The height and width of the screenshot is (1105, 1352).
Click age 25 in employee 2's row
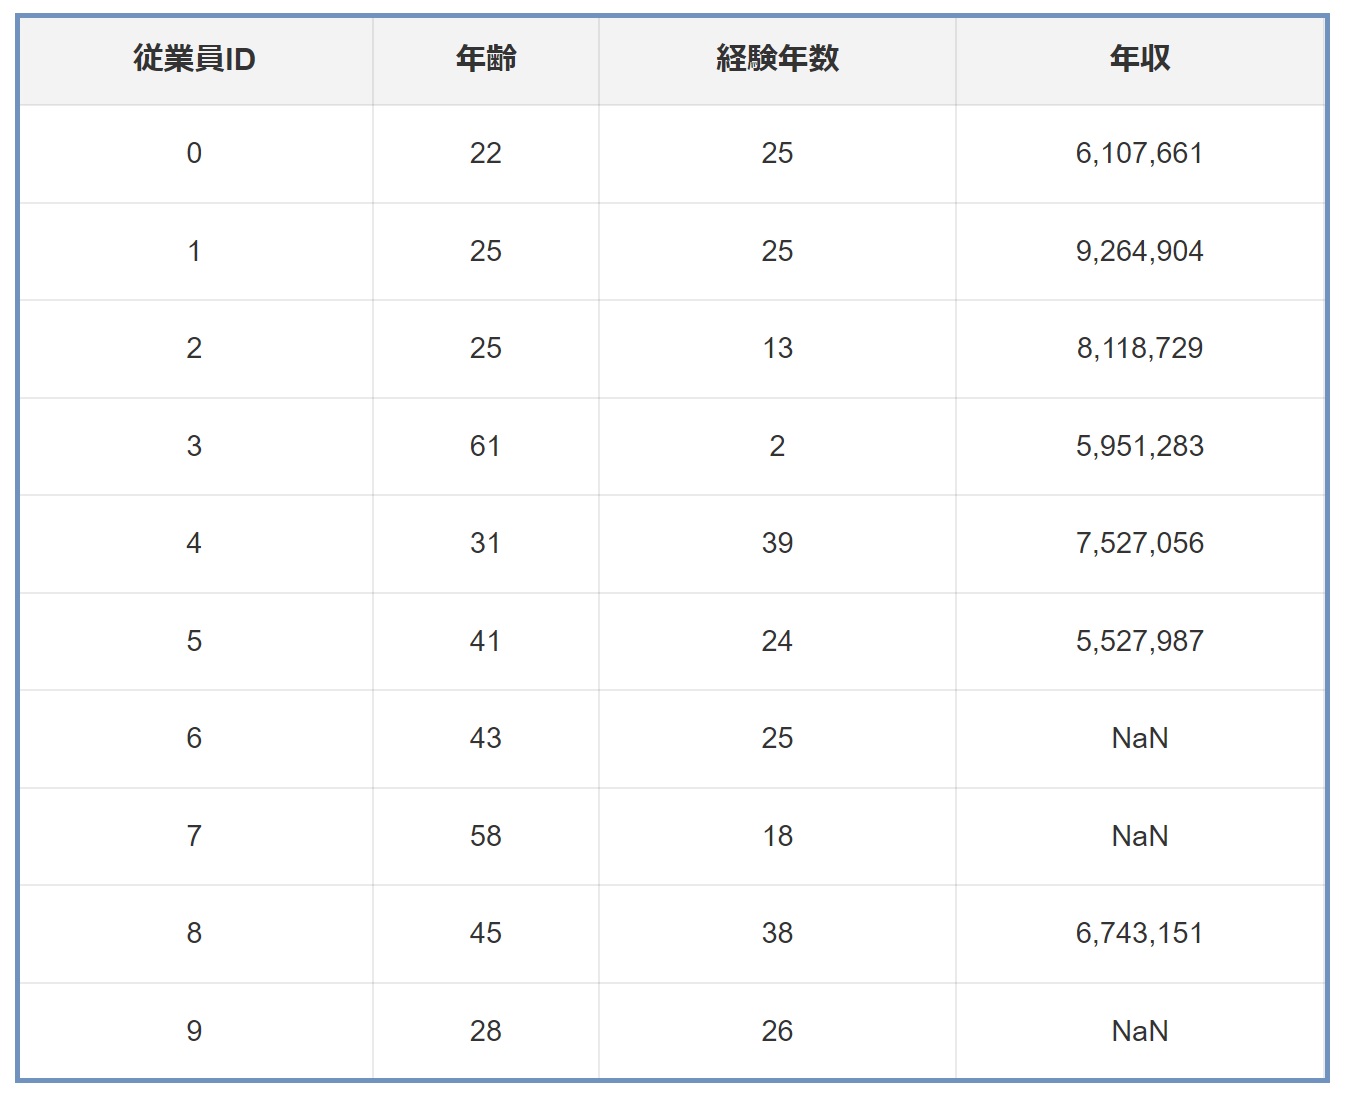click(486, 349)
